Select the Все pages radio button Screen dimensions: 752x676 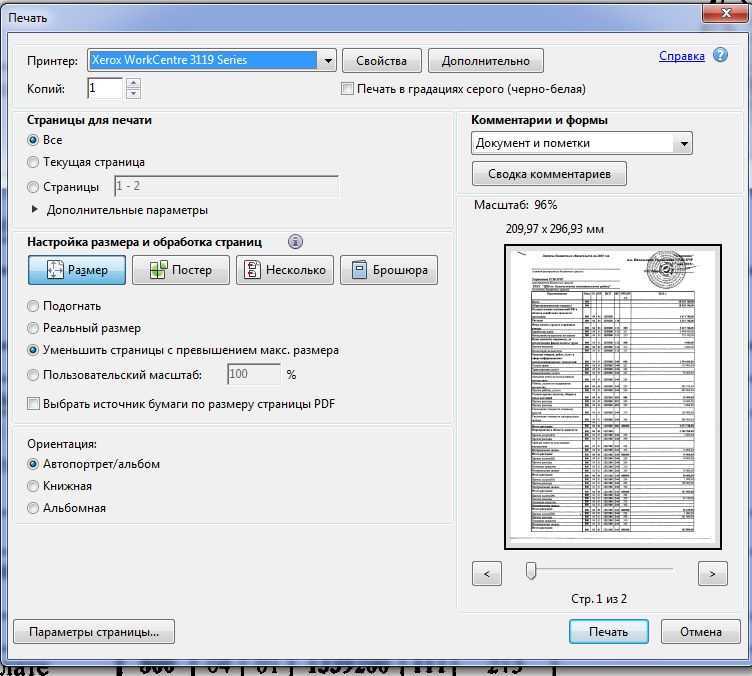click(x=33, y=140)
